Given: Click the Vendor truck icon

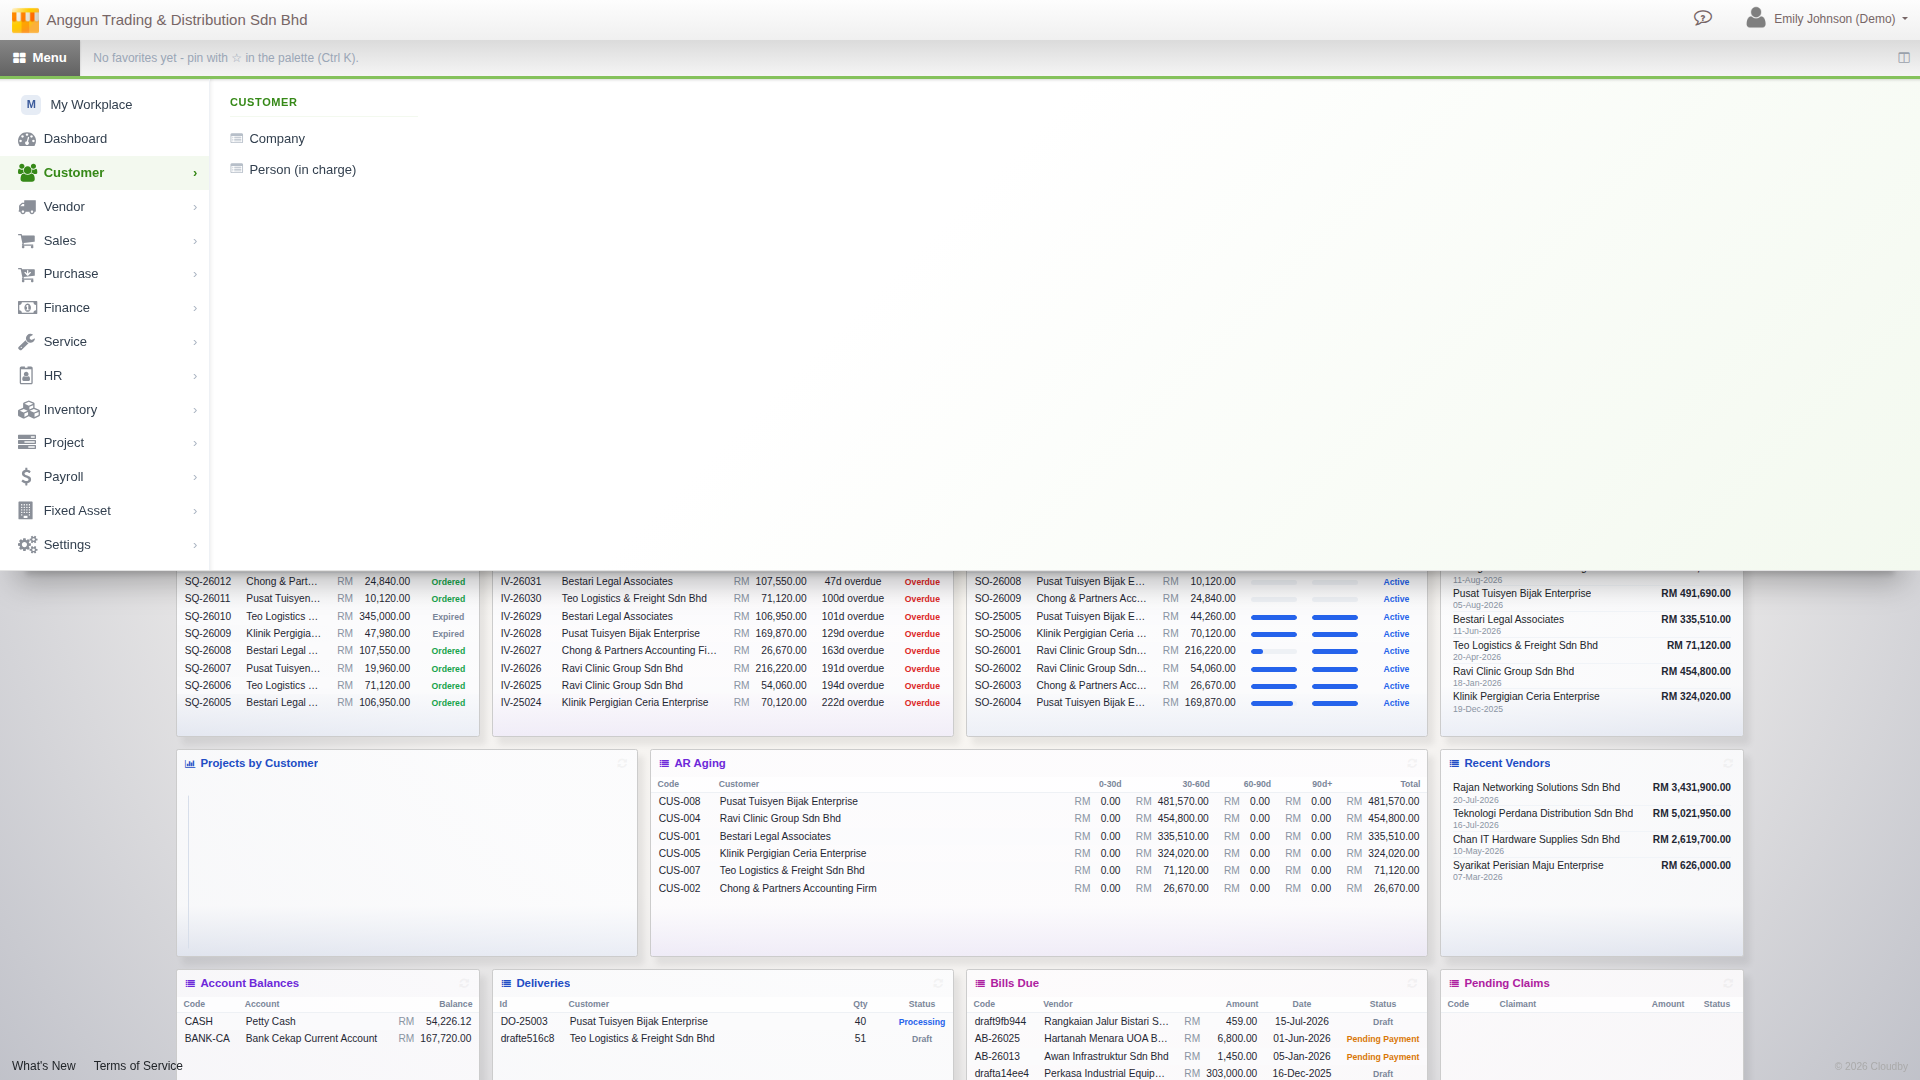Looking at the screenshot, I should [27, 207].
